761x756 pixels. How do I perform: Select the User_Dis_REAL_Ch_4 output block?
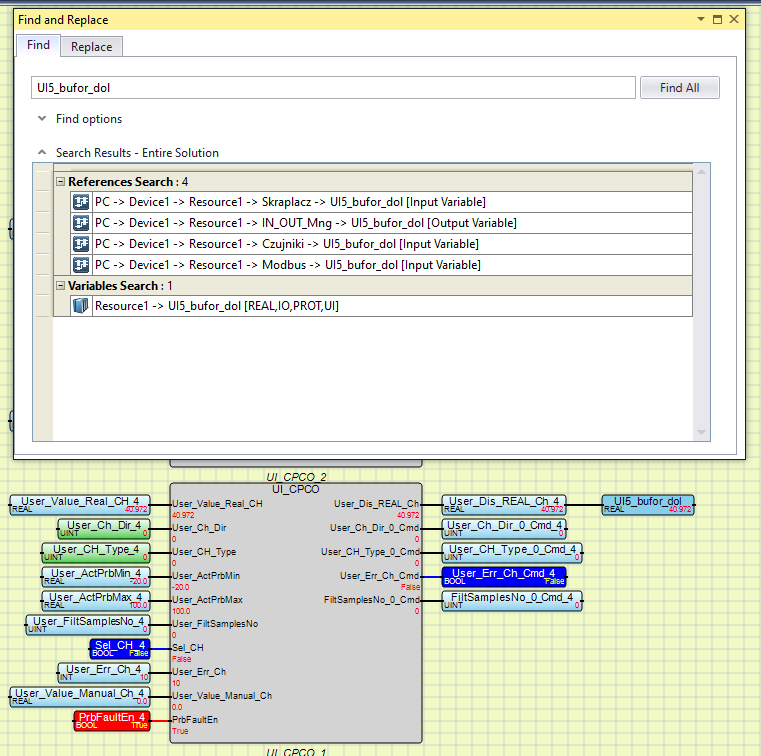point(504,505)
